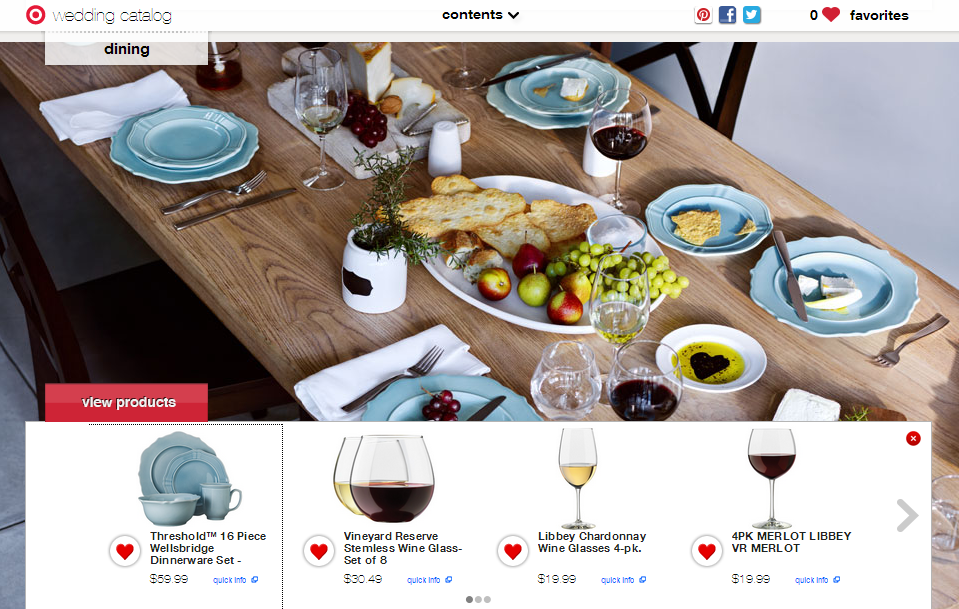Close the products panel with red X
Viewport: 959px width, 609px height.
tap(913, 438)
